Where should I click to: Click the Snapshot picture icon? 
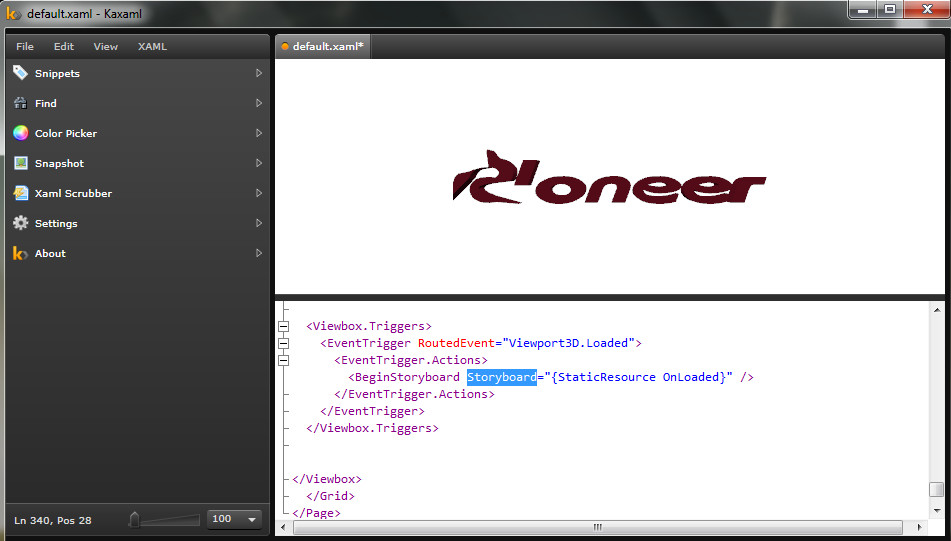click(21, 163)
